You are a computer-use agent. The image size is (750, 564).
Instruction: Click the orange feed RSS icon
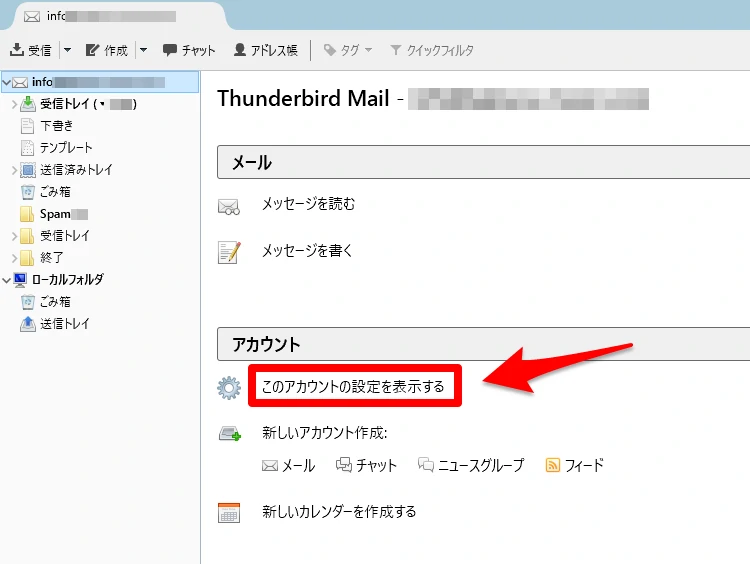(x=552, y=465)
